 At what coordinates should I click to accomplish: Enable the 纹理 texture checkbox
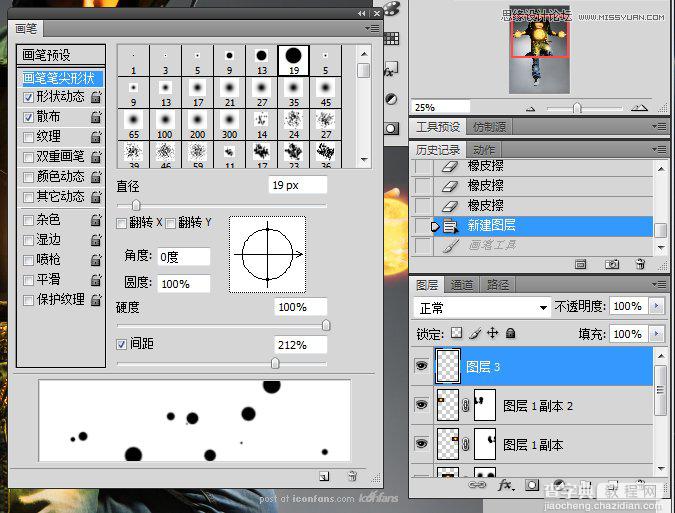point(28,137)
